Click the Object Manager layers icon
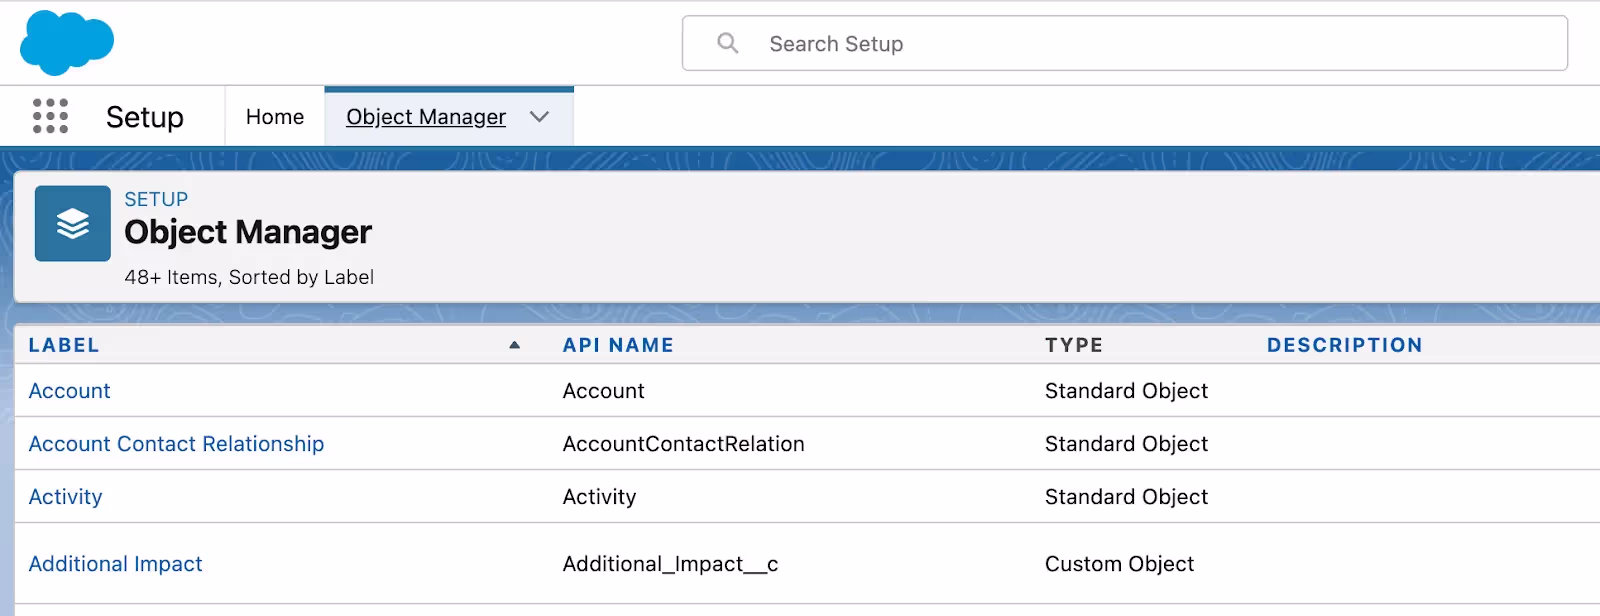The height and width of the screenshot is (616, 1600). pos(73,223)
